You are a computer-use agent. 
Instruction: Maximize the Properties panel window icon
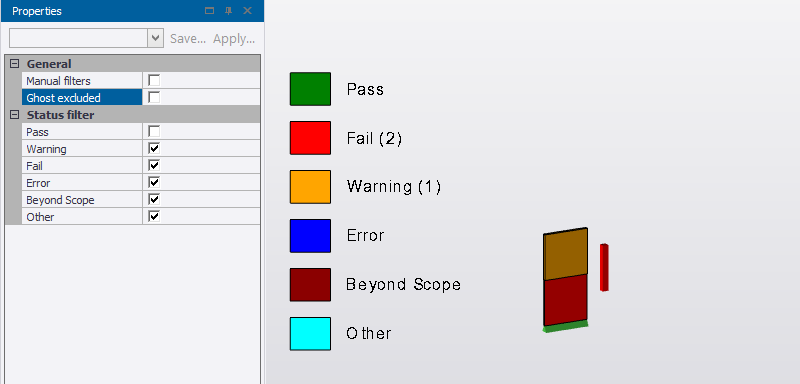(209, 11)
